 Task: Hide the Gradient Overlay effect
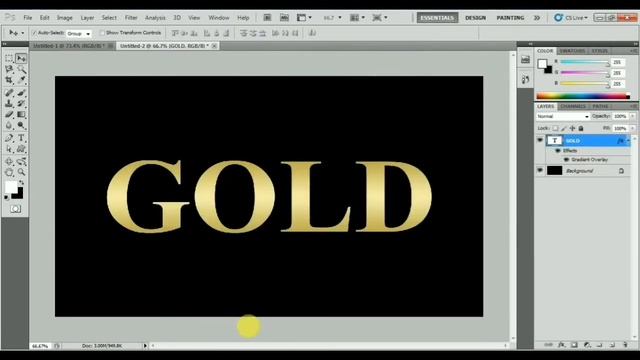(566, 160)
